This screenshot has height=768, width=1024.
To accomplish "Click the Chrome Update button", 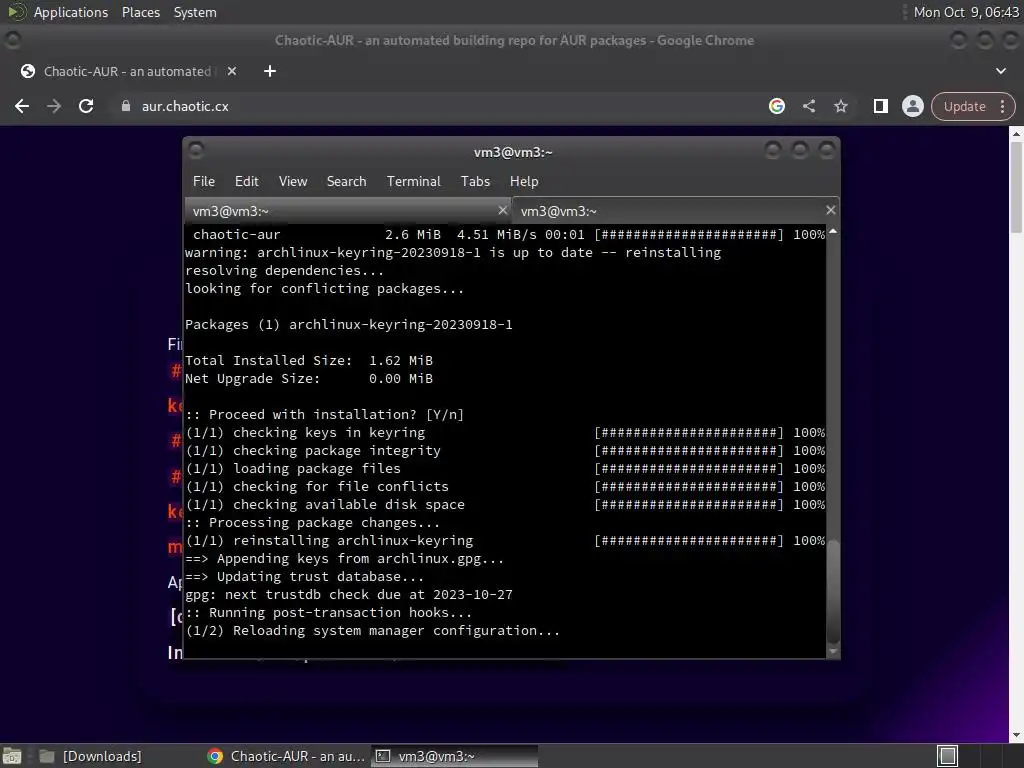I will click(x=964, y=106).
